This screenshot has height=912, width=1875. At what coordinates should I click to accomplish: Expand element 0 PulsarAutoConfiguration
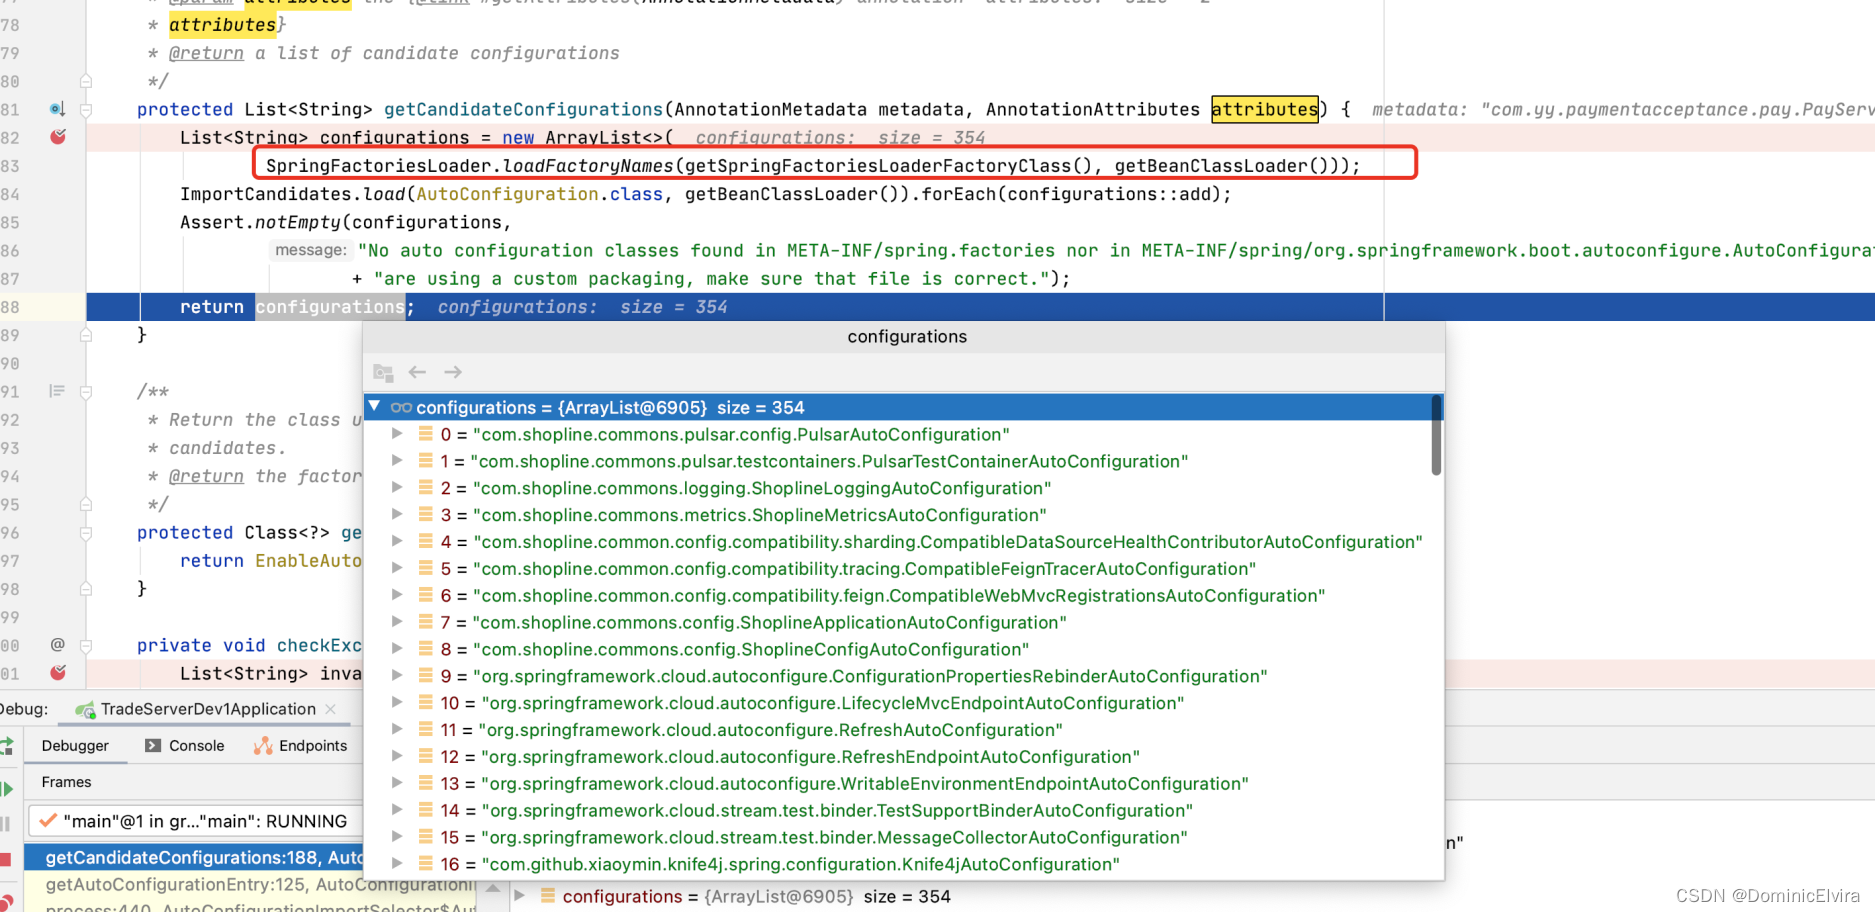pyautogui.click(x=397, y=434)
